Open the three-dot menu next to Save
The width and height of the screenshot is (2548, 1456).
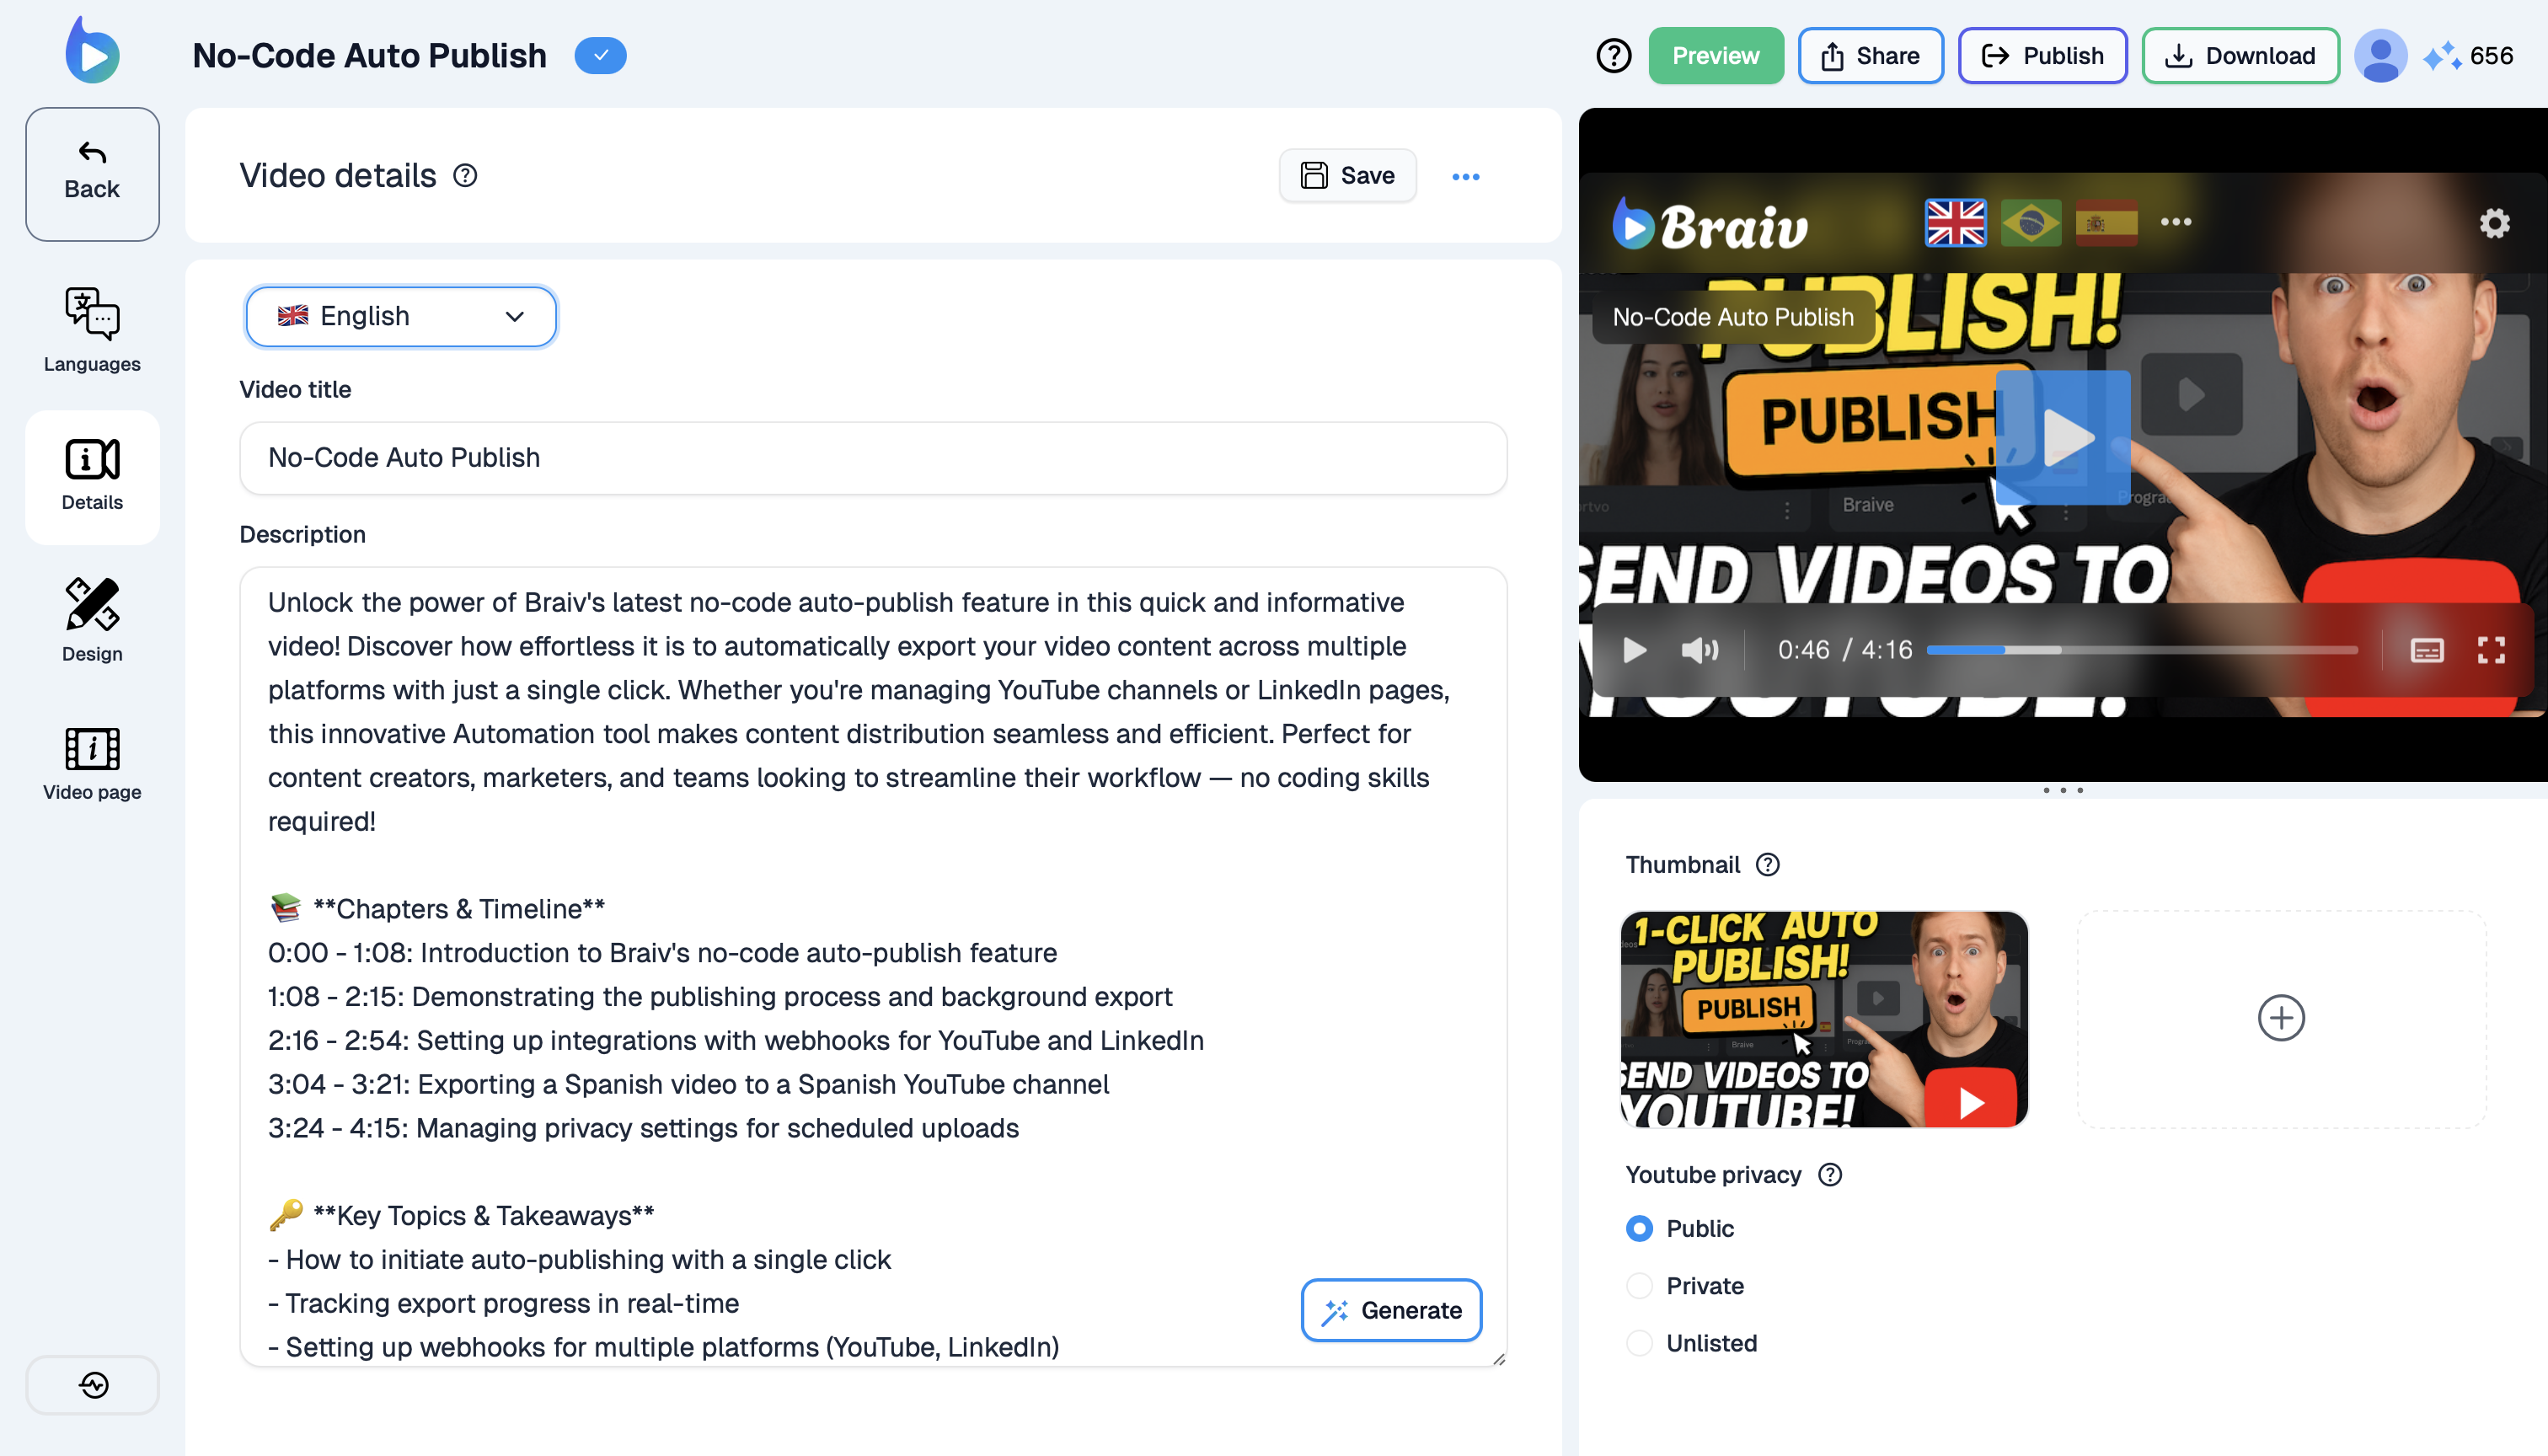click(x=1465, y=177)
